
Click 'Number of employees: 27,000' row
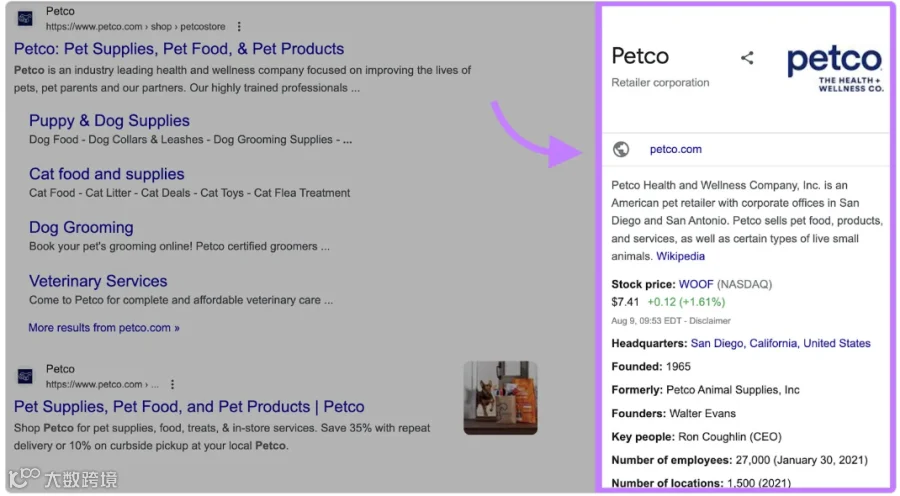pos(739,460)
